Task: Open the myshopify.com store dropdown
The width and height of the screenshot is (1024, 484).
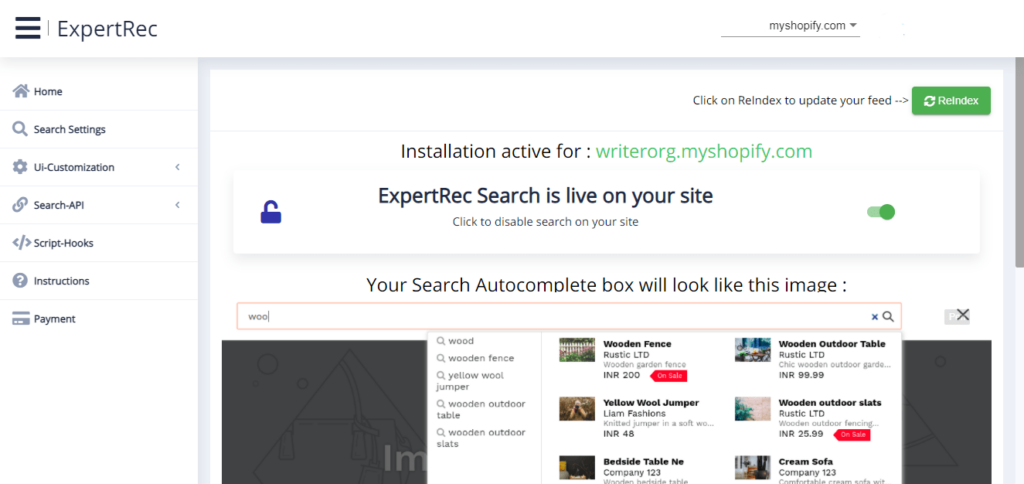Action: [790, 26]
